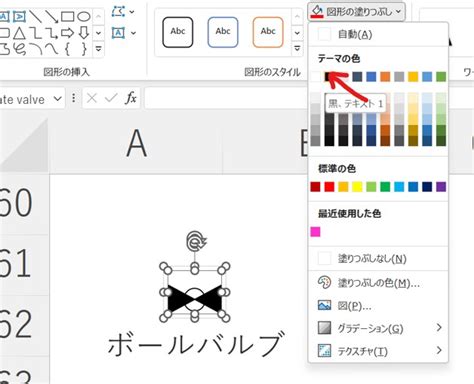Viewport: 474px width, 384px height.
Task: Click into the formula bar input
Action: coord(227,98)
